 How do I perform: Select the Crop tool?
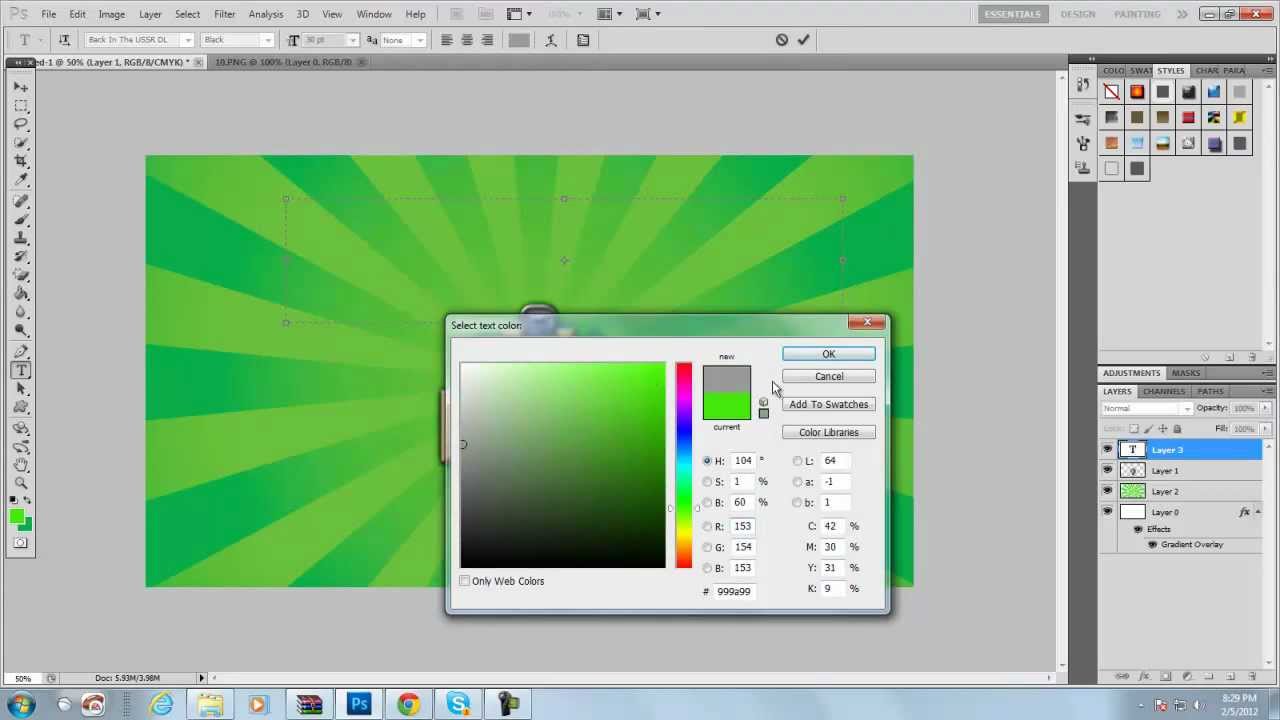click(21, 161)
